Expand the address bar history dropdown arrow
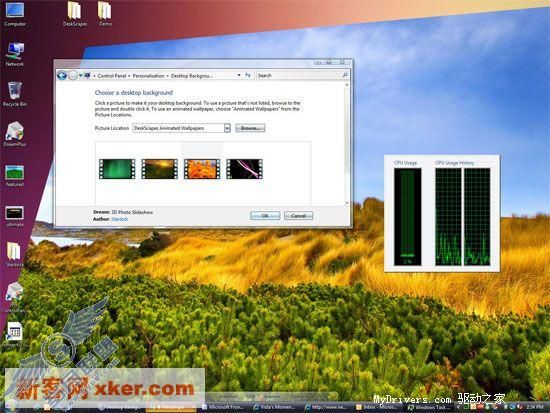The height and width of the screenshot is (413, 550). point(239,75)
